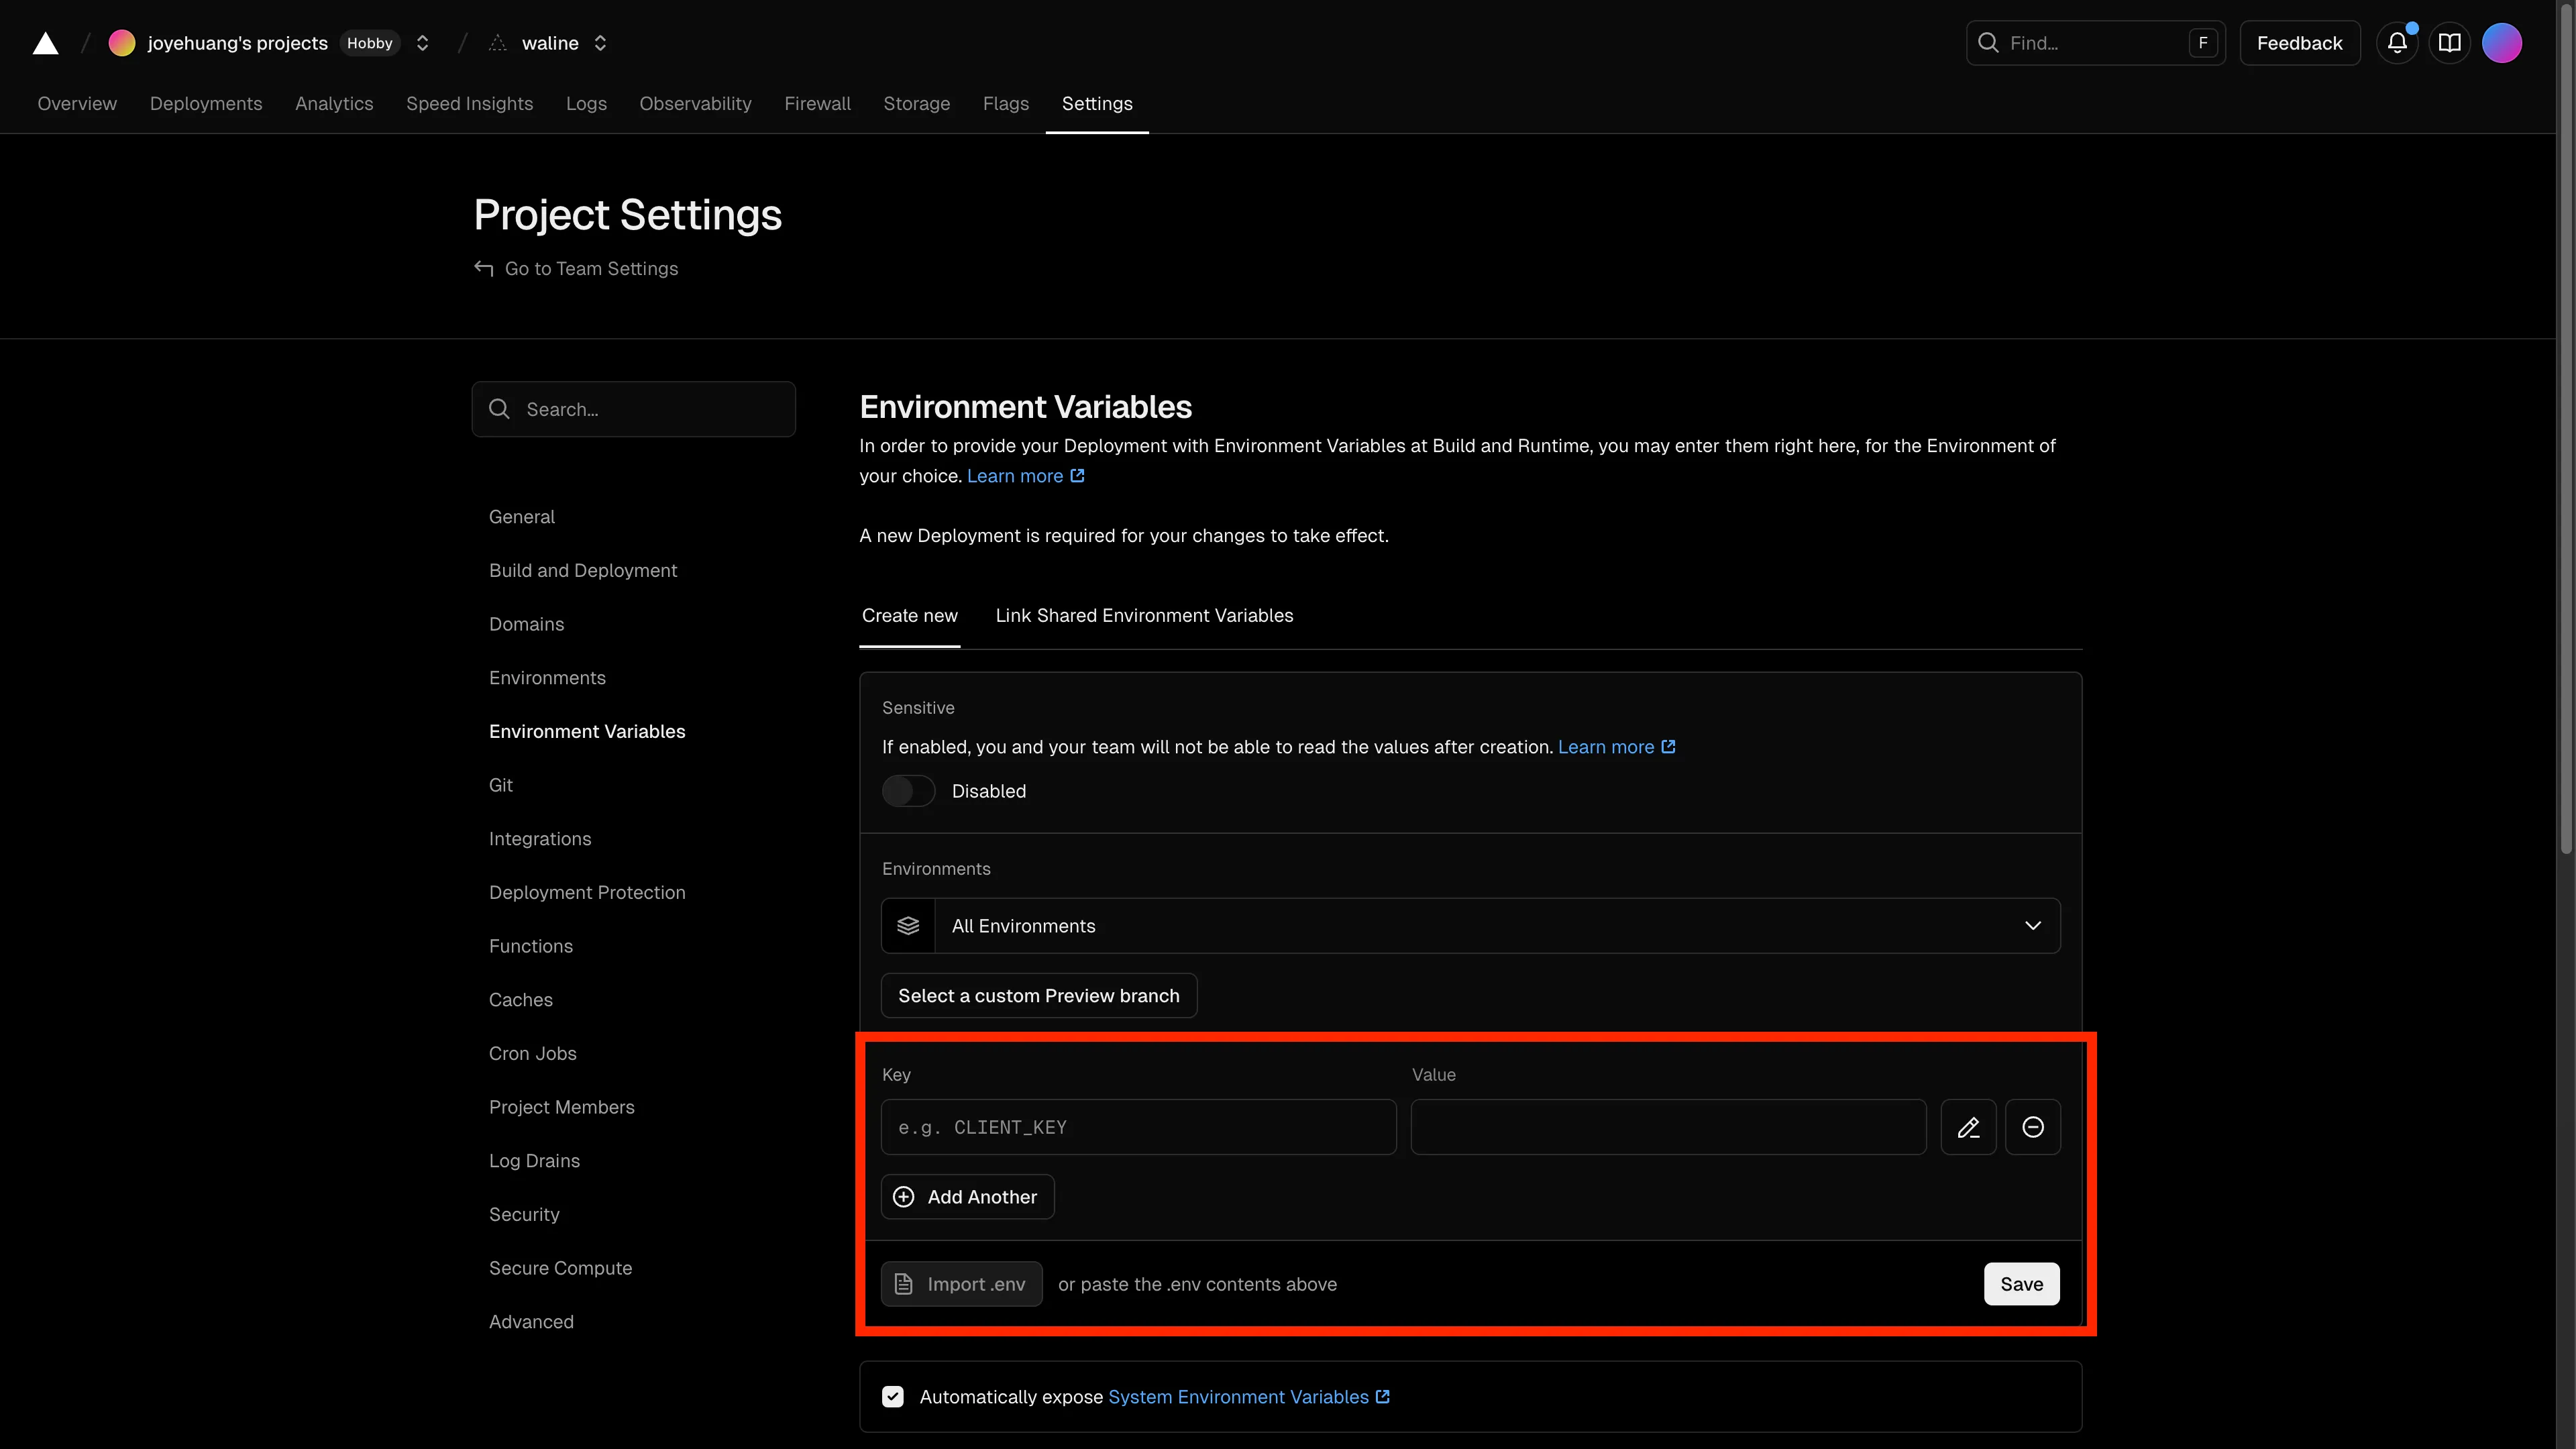Open System Environment Variables link
Viewport: 2576px width, 1449px height.
[1238, 1396]
